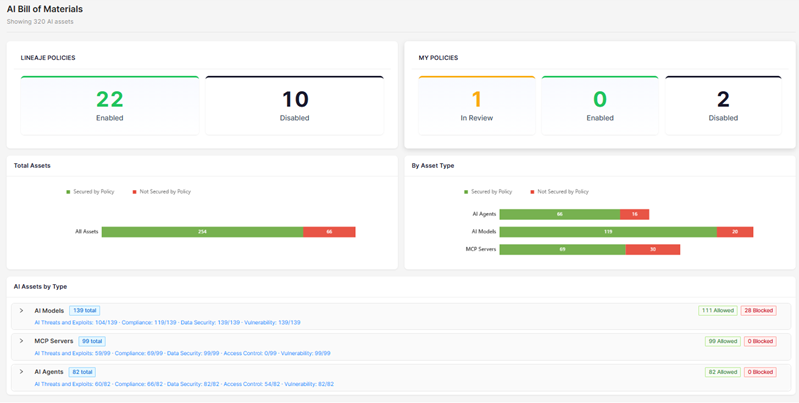Open the 10 Disabled Lineaje policies card
This screenshot has height=403, width=799.
(294, 105)
